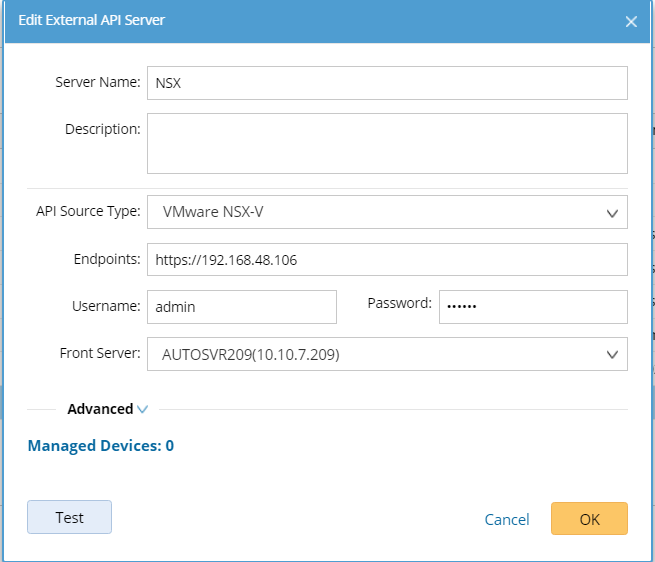This screenshot has width=655, height=562.
Task: Click the dialog title 'Edit External API Server'
Action: 92,20
